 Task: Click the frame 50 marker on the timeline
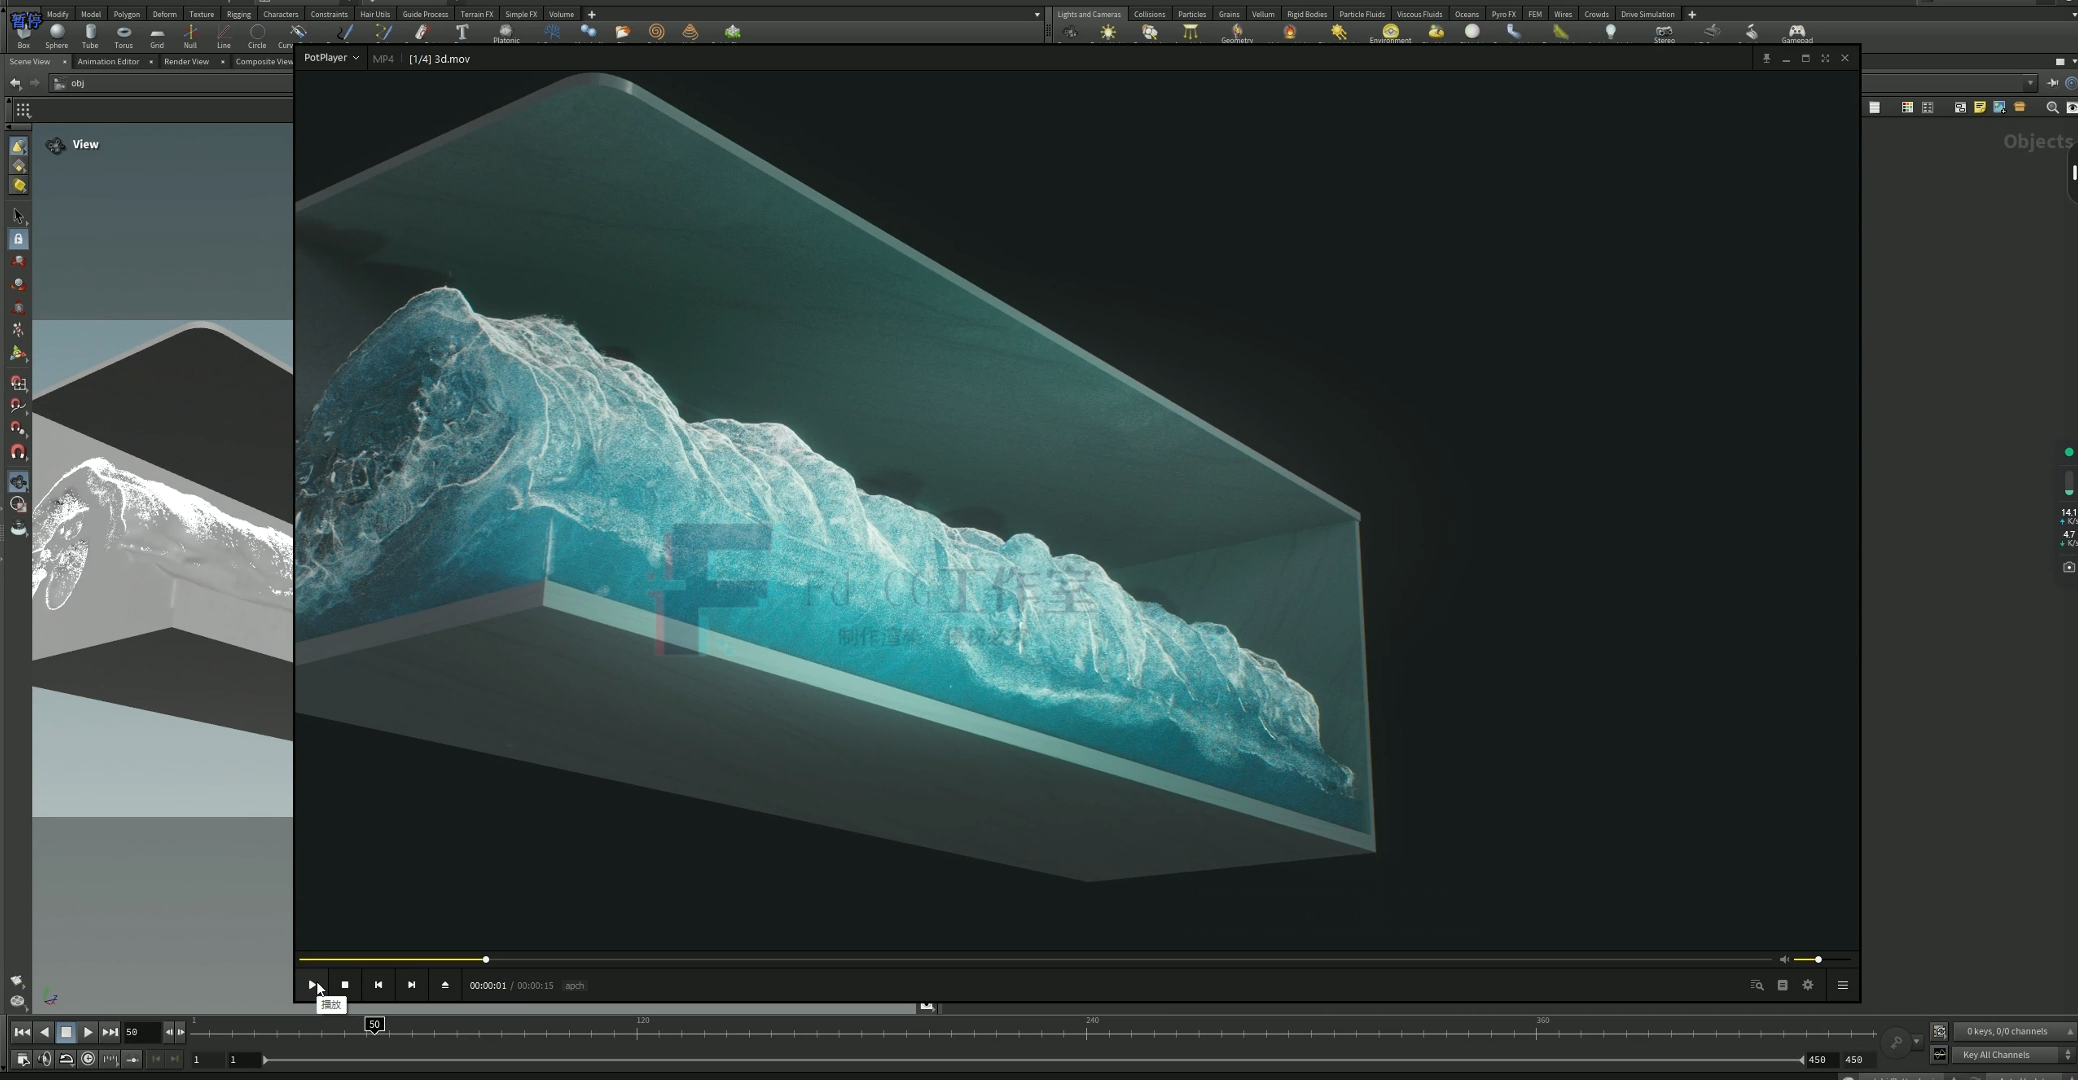374,1023
